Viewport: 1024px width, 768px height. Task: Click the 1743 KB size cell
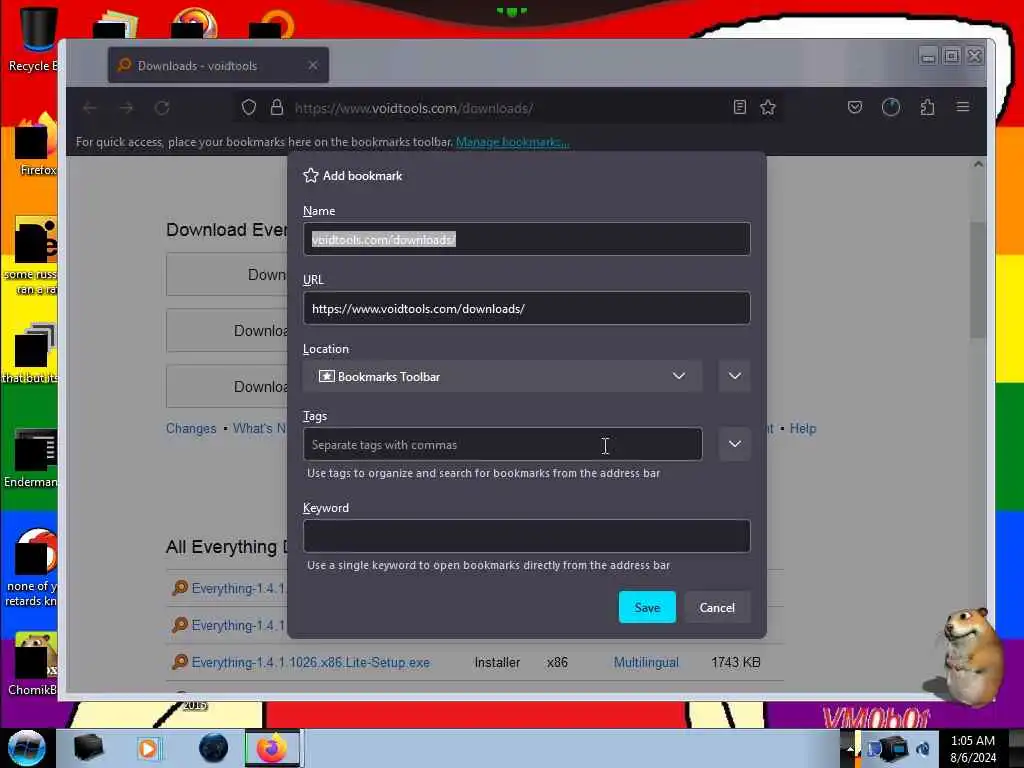click(x=735, y=662)
